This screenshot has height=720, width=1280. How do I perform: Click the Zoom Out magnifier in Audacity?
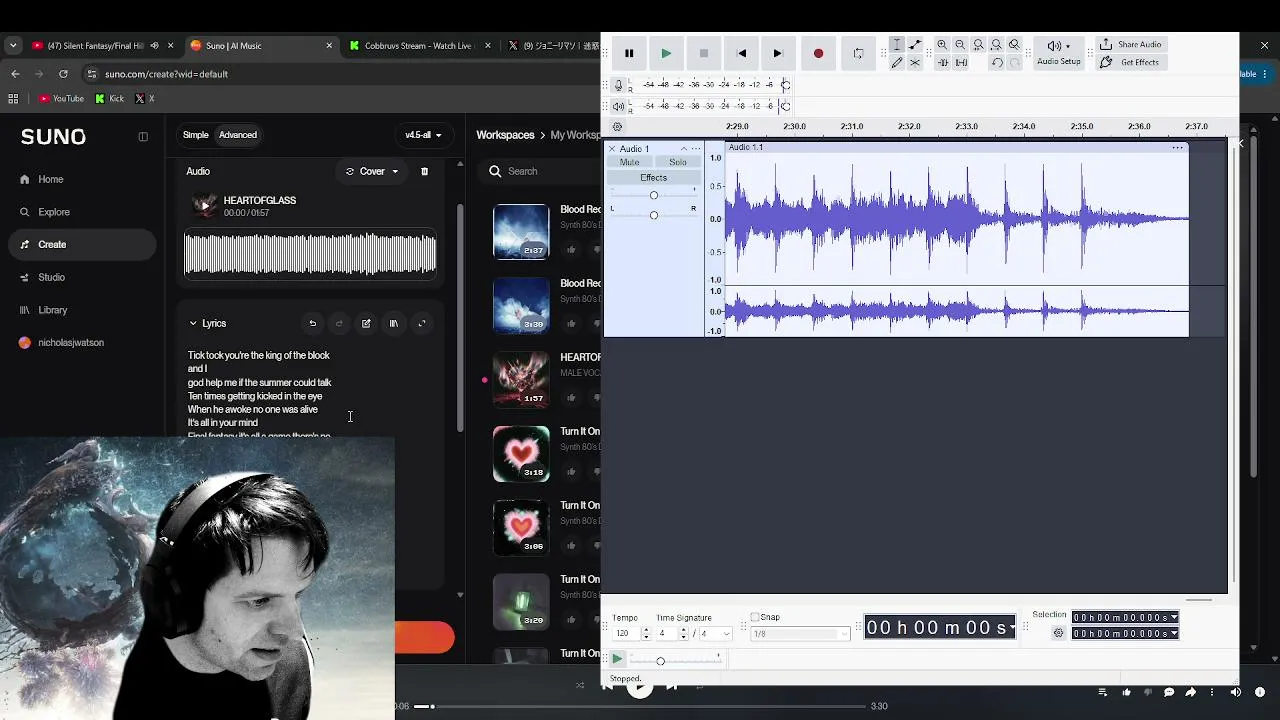click(x=960, y=45)
